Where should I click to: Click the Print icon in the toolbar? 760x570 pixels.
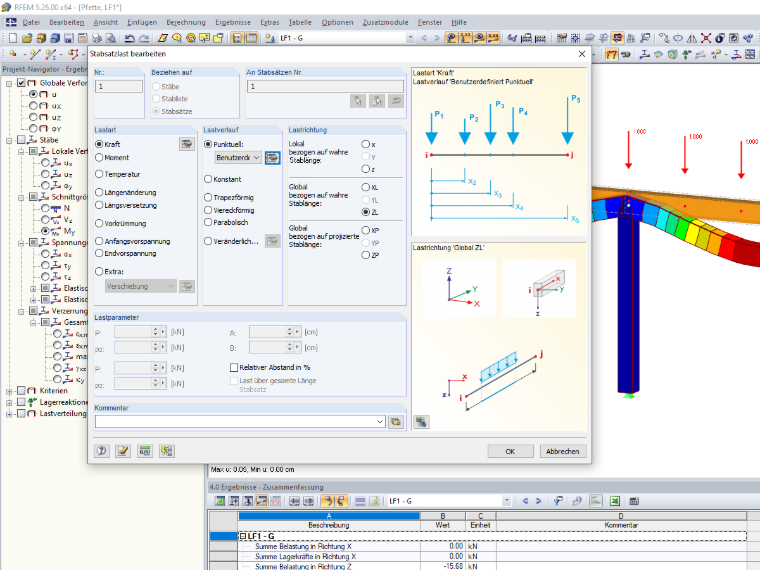tap(96, 38)
